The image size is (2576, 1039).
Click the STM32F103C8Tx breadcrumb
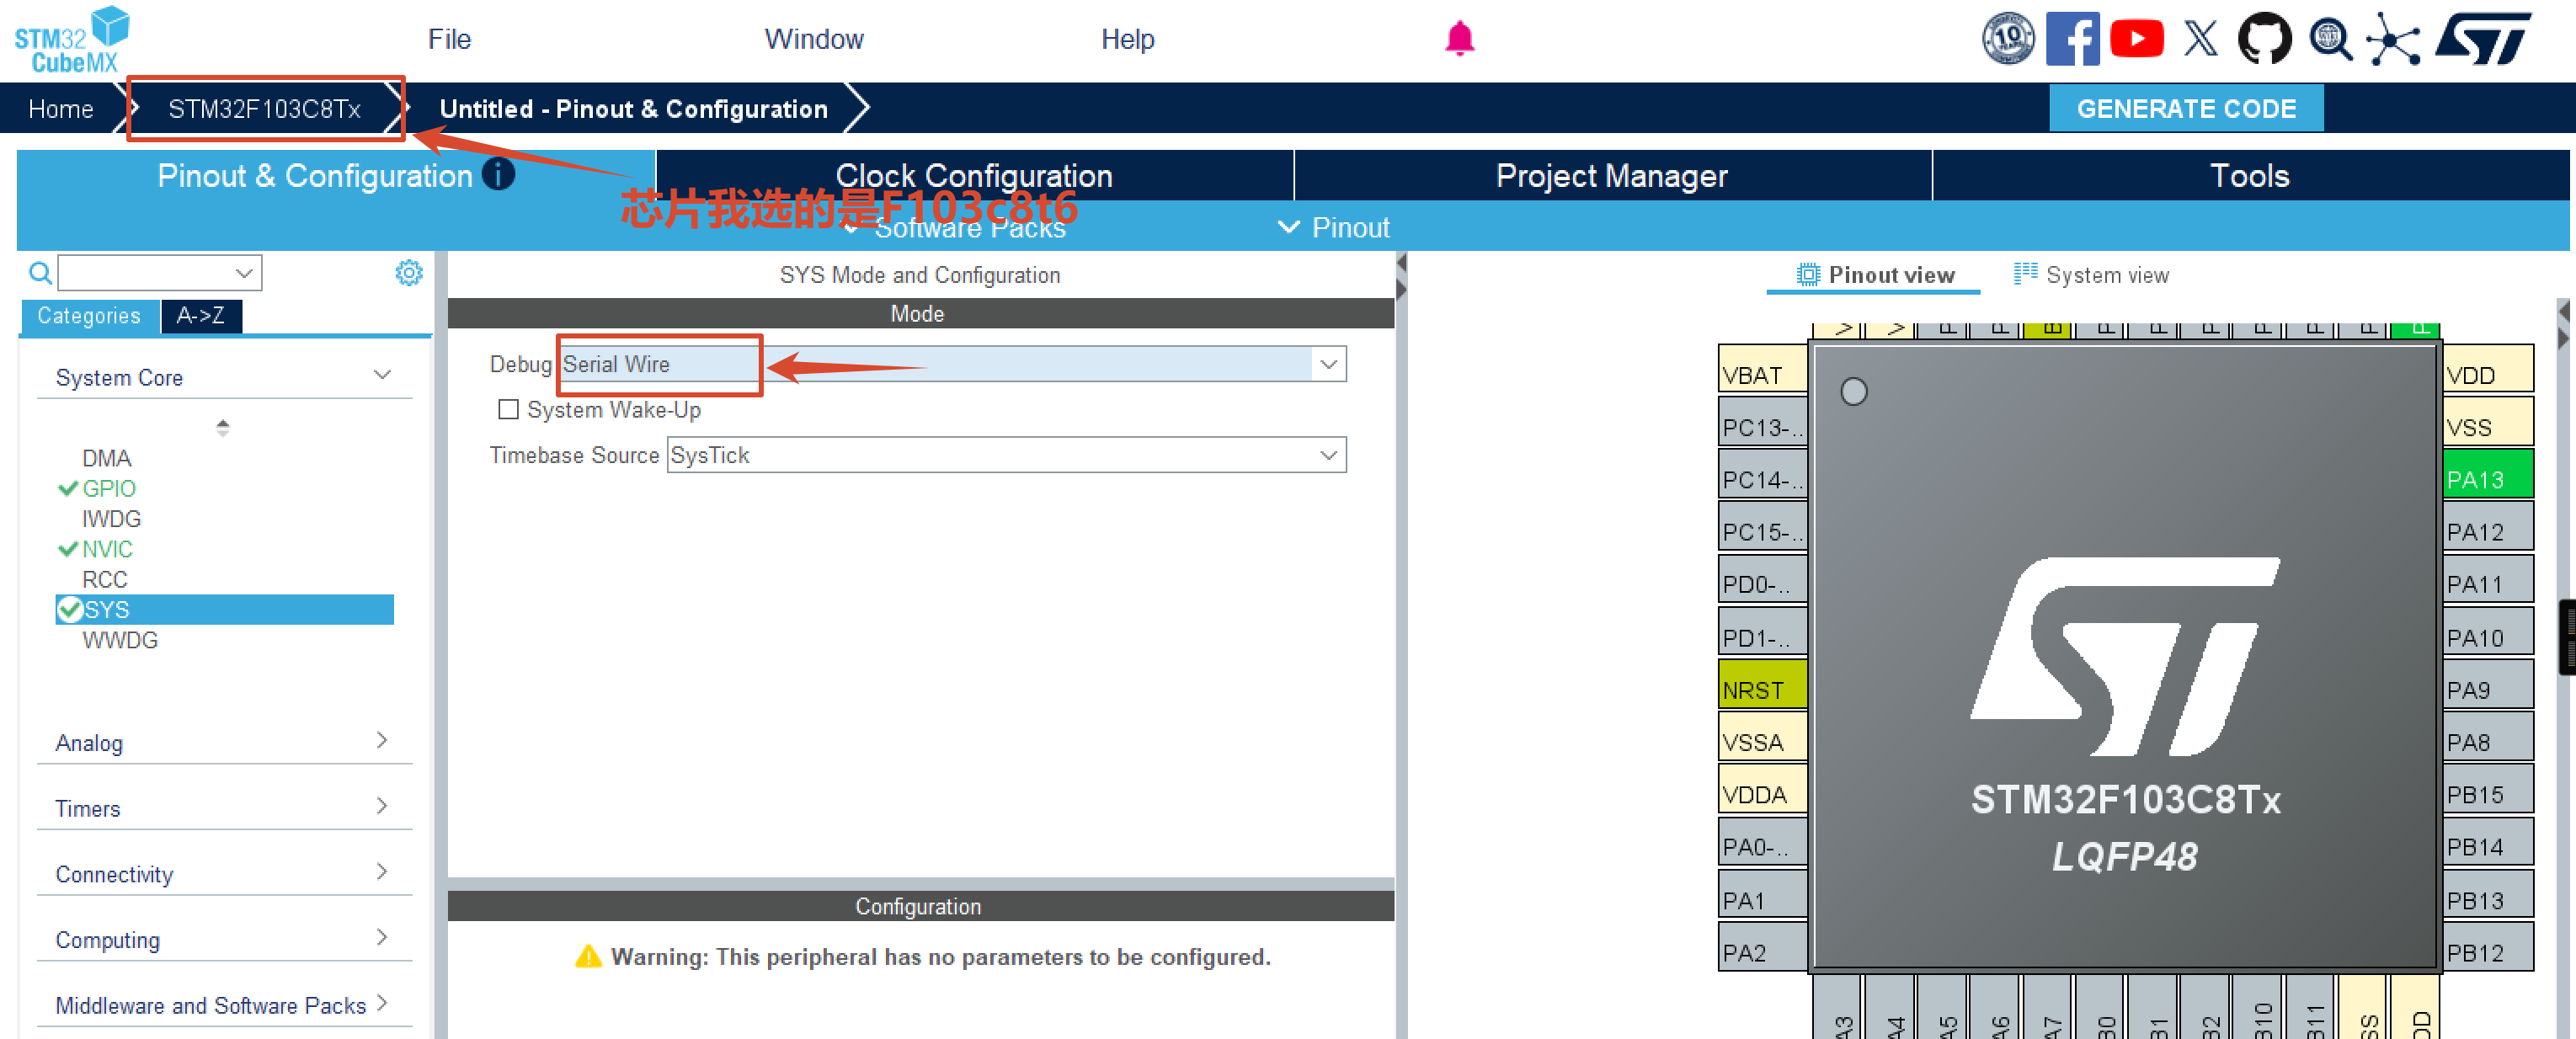pos(264,108)
